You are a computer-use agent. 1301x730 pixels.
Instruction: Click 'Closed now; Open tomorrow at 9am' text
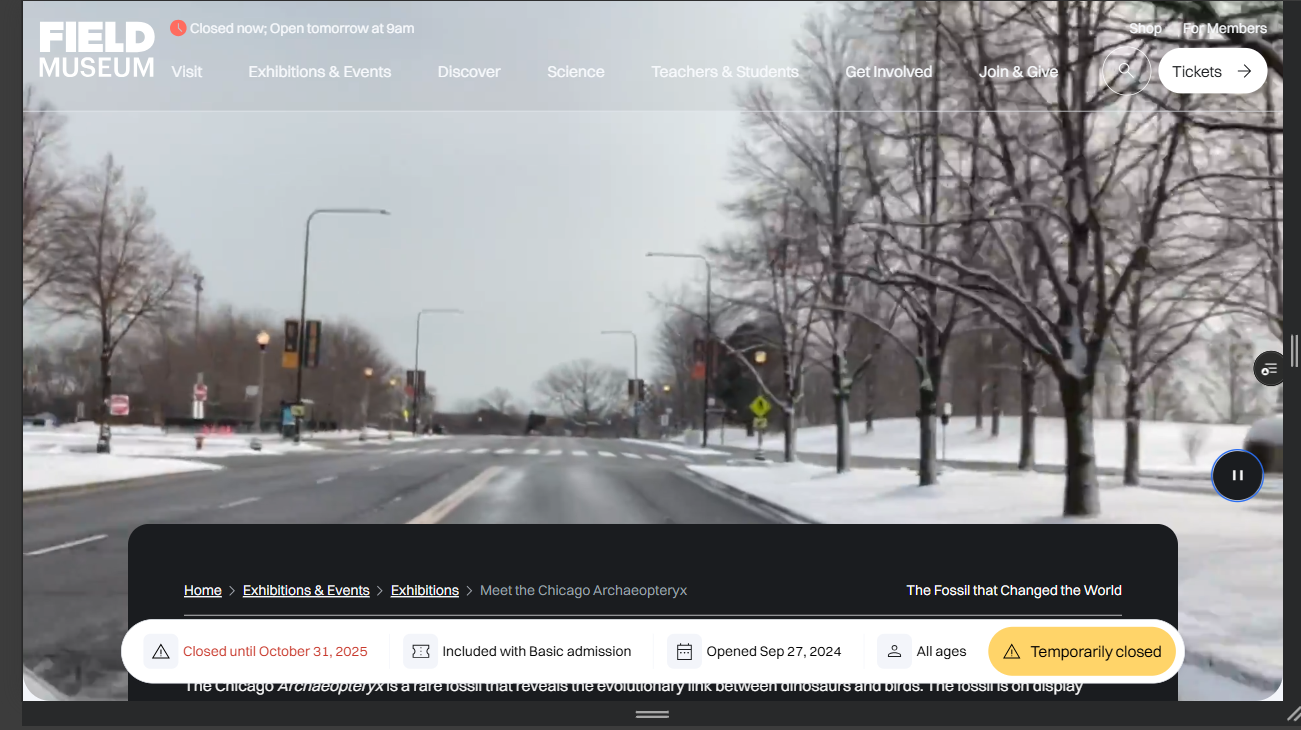coord(302,28)
